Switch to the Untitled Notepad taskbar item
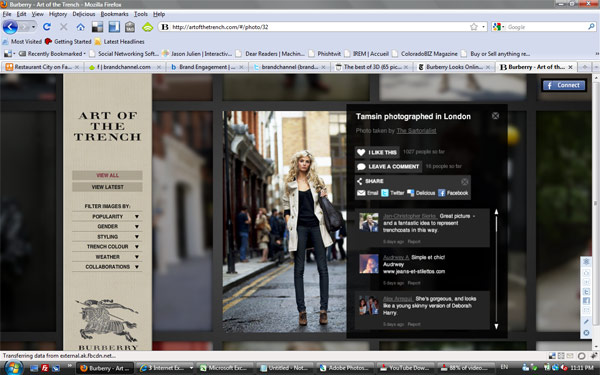The height and width of the screenshot is (375, 600). click(285, 368)
